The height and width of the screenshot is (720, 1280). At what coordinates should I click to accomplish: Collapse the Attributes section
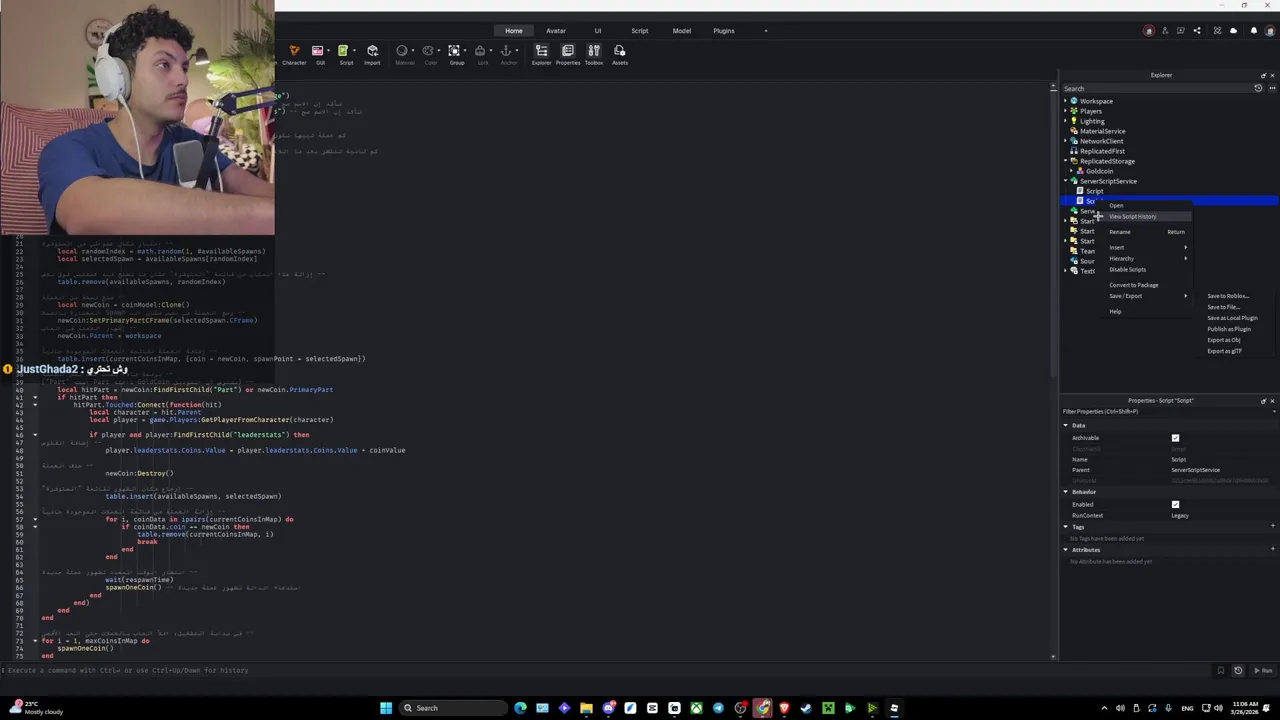1066,550
